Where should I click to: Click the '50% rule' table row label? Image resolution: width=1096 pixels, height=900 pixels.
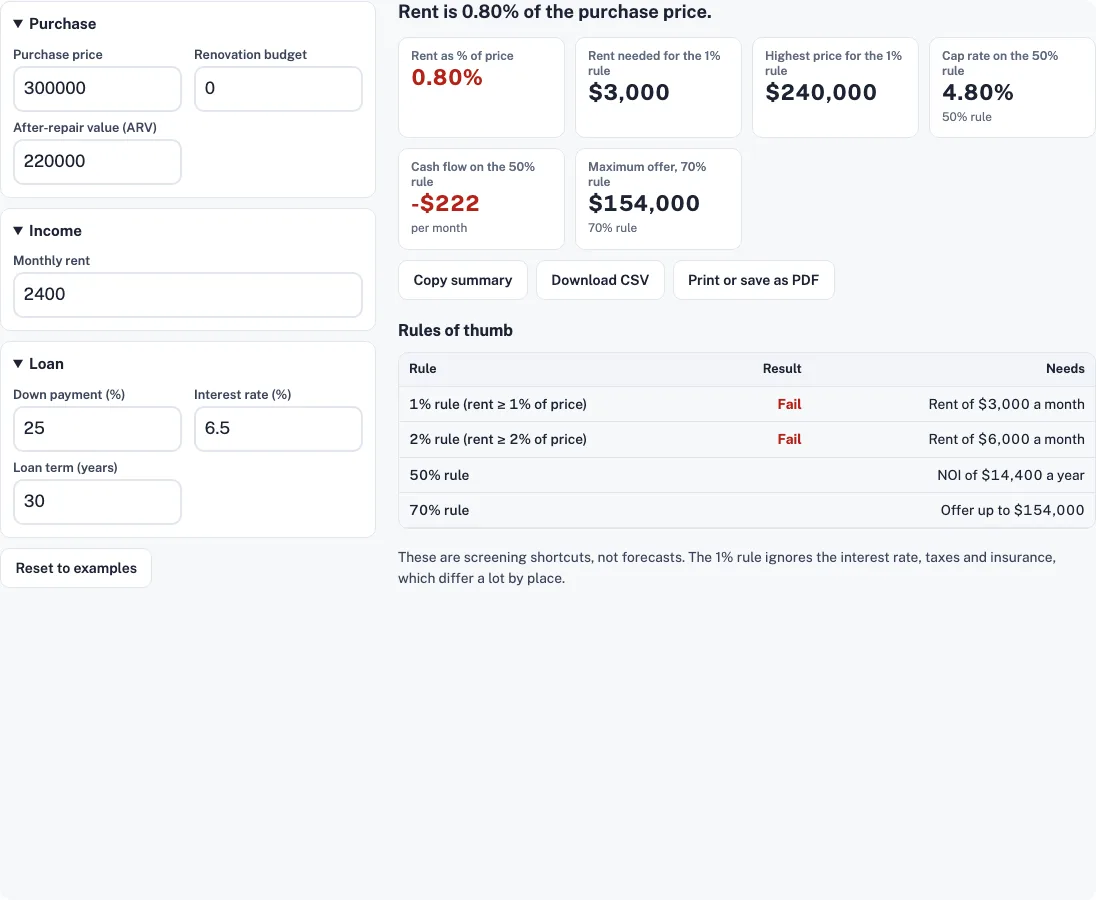tap(439, 475)
